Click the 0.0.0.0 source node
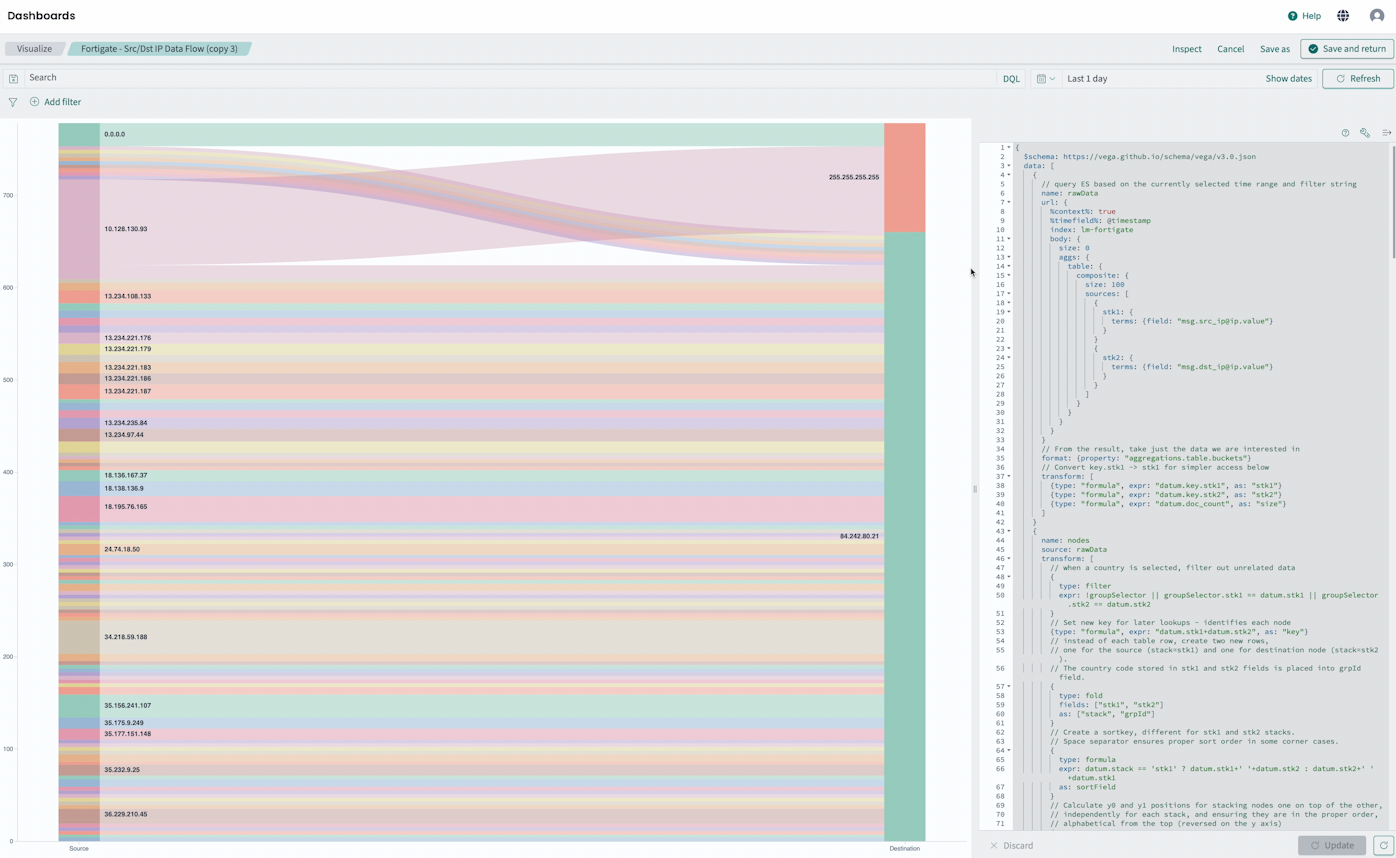 coord(79,134)
